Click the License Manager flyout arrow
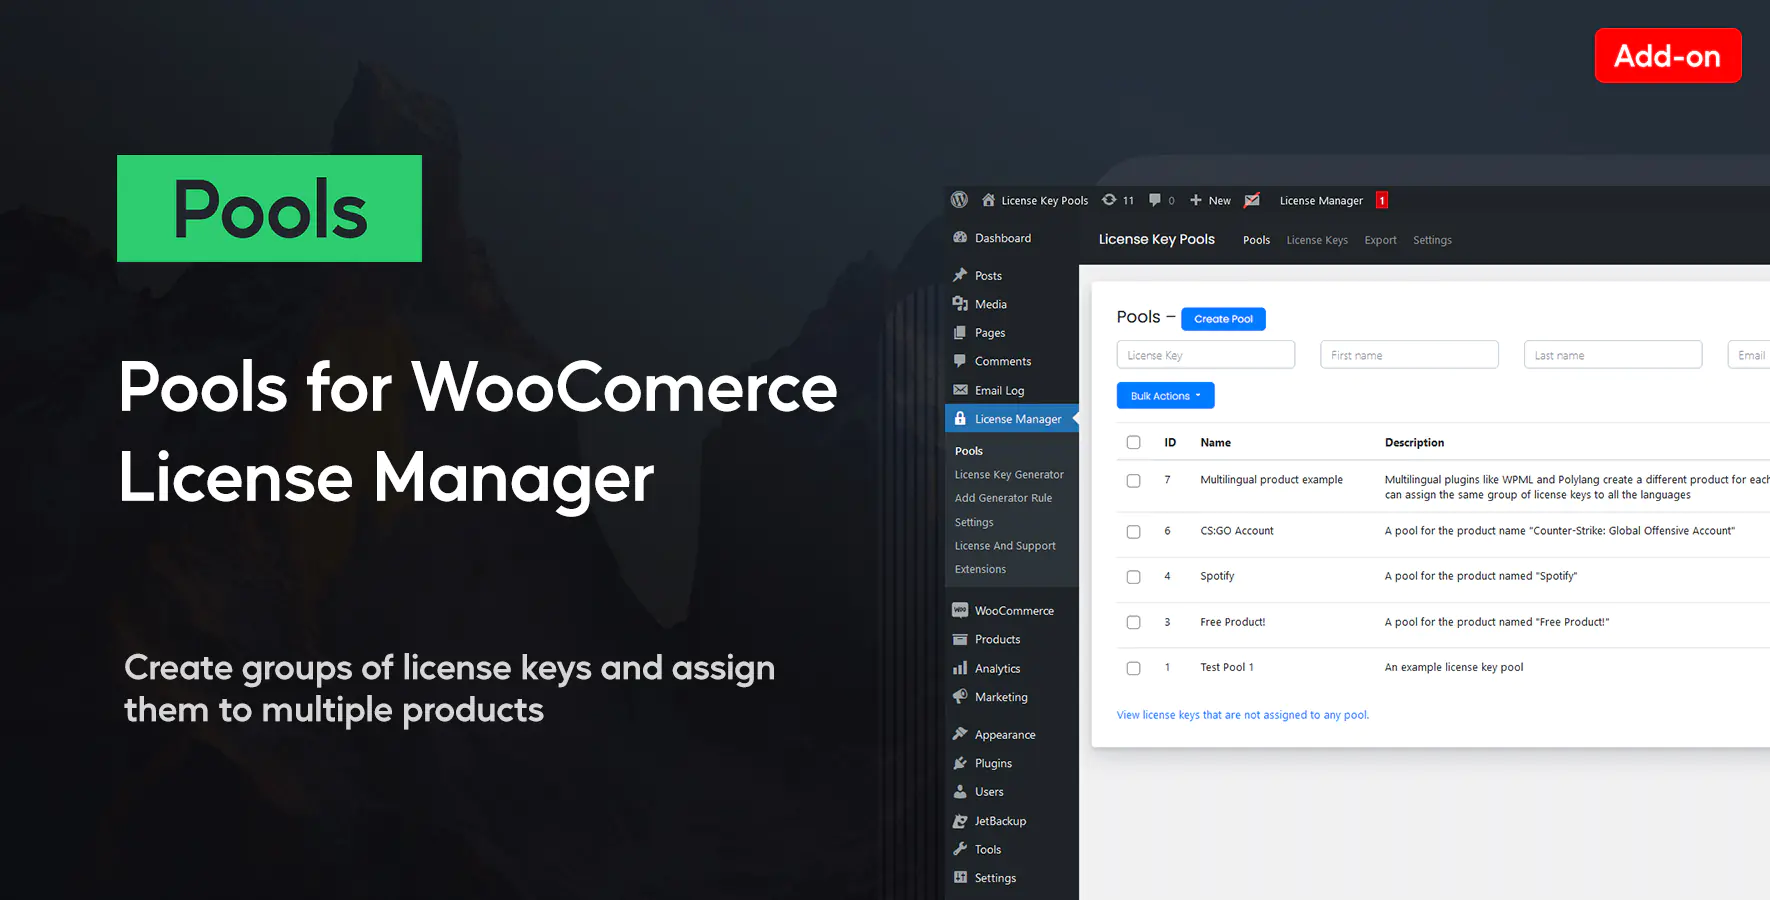The image size is (1770, 900). pos(1075,418)
